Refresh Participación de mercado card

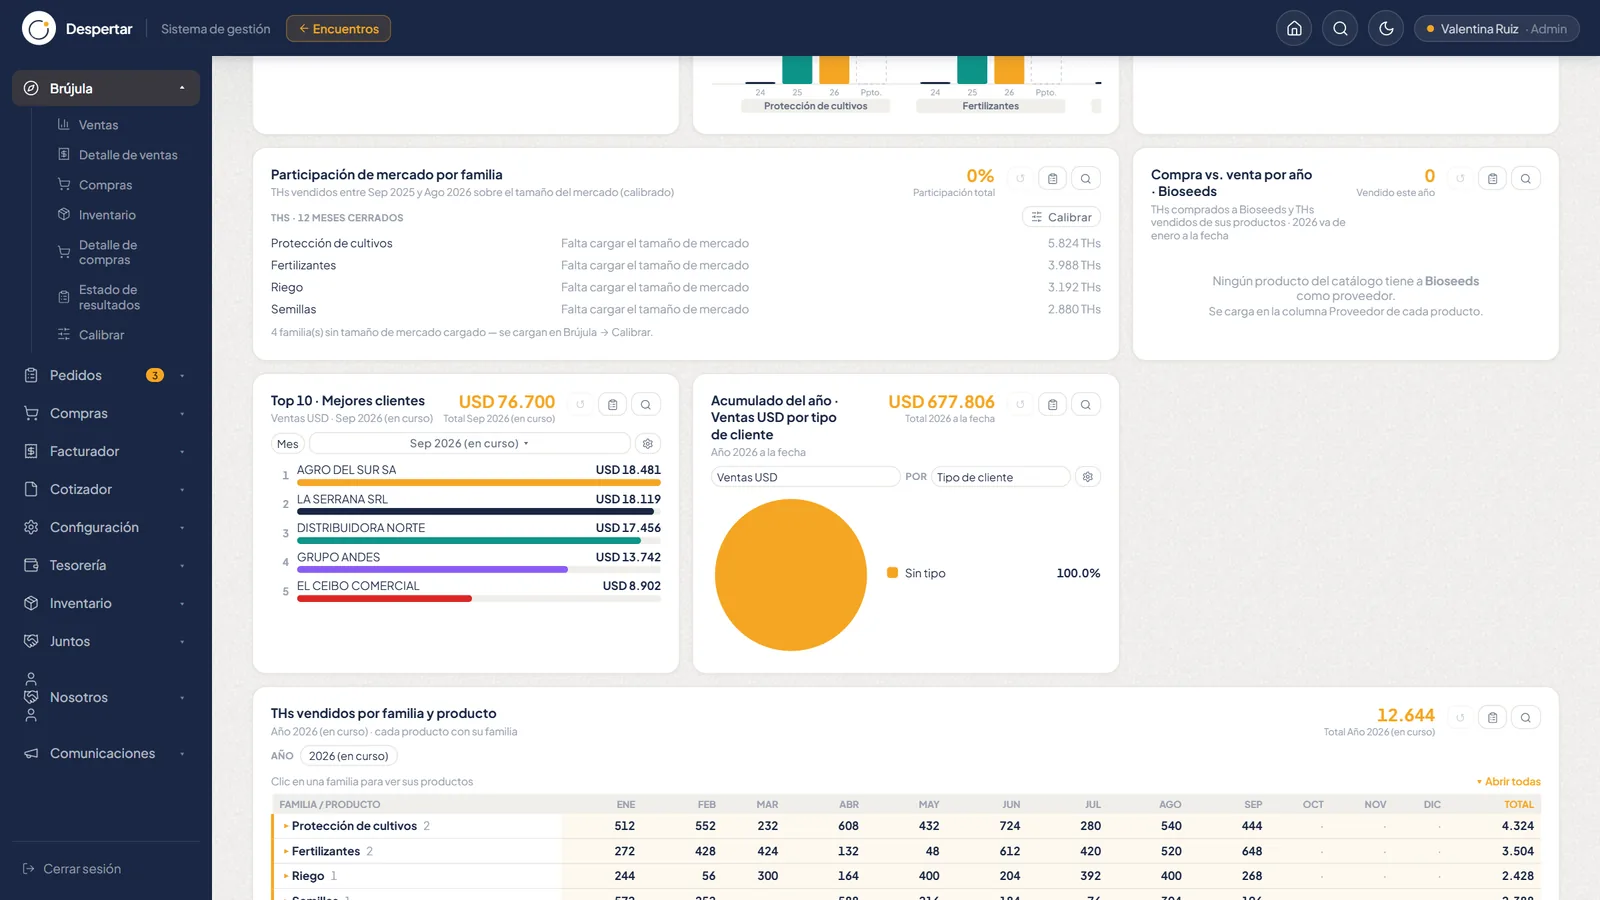click(x=1020, y=178)
